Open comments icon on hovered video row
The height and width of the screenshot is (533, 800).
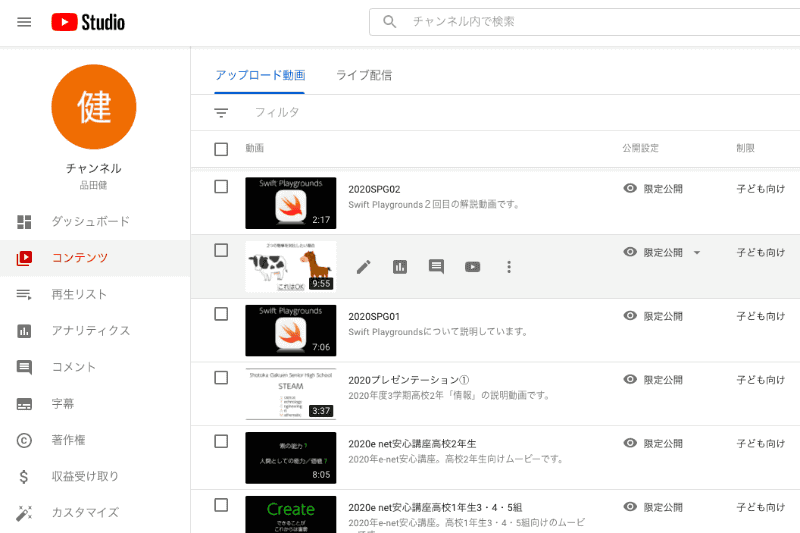[x=436, y=267]
